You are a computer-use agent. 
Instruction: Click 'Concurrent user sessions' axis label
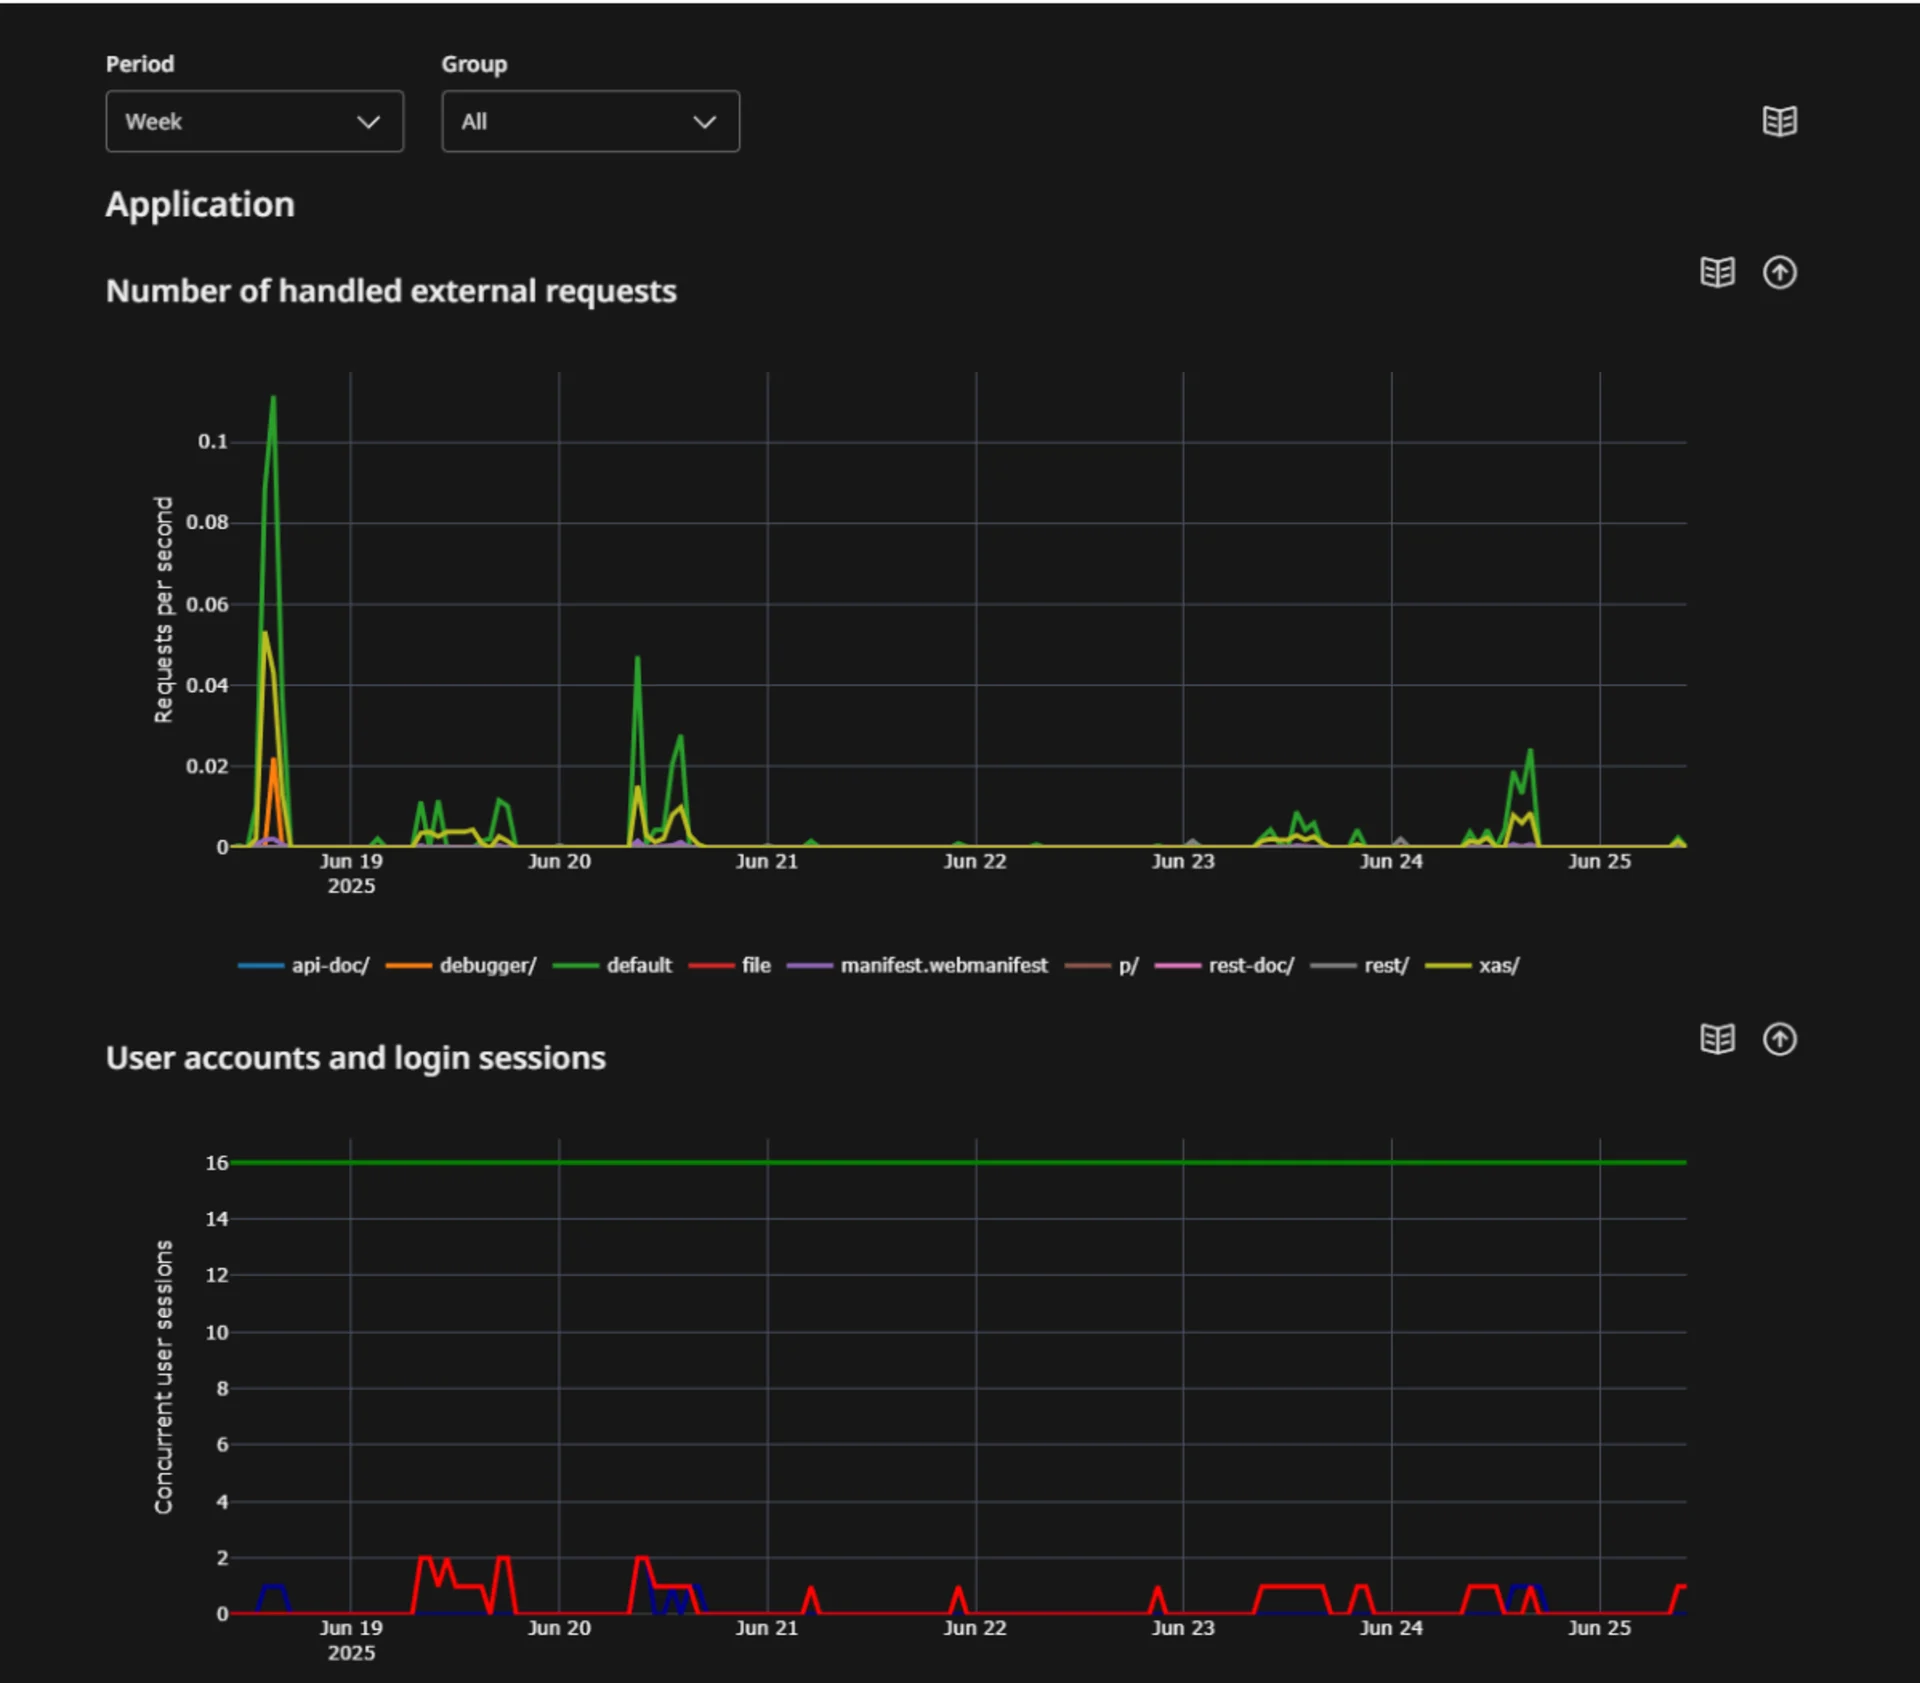click(x=163, y=1377)
